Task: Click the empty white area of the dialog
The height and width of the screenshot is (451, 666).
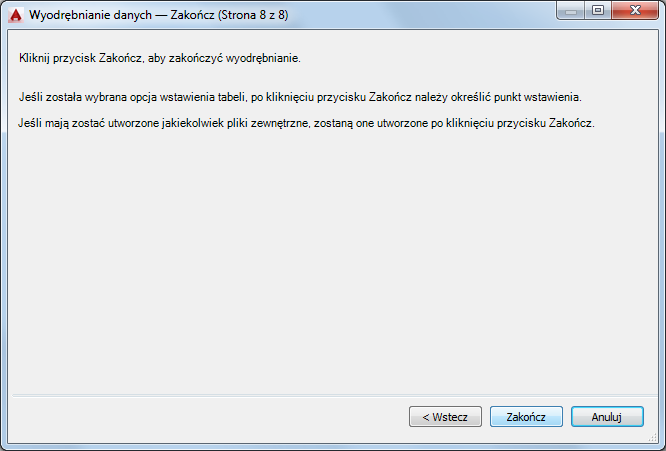Action: 330,260
